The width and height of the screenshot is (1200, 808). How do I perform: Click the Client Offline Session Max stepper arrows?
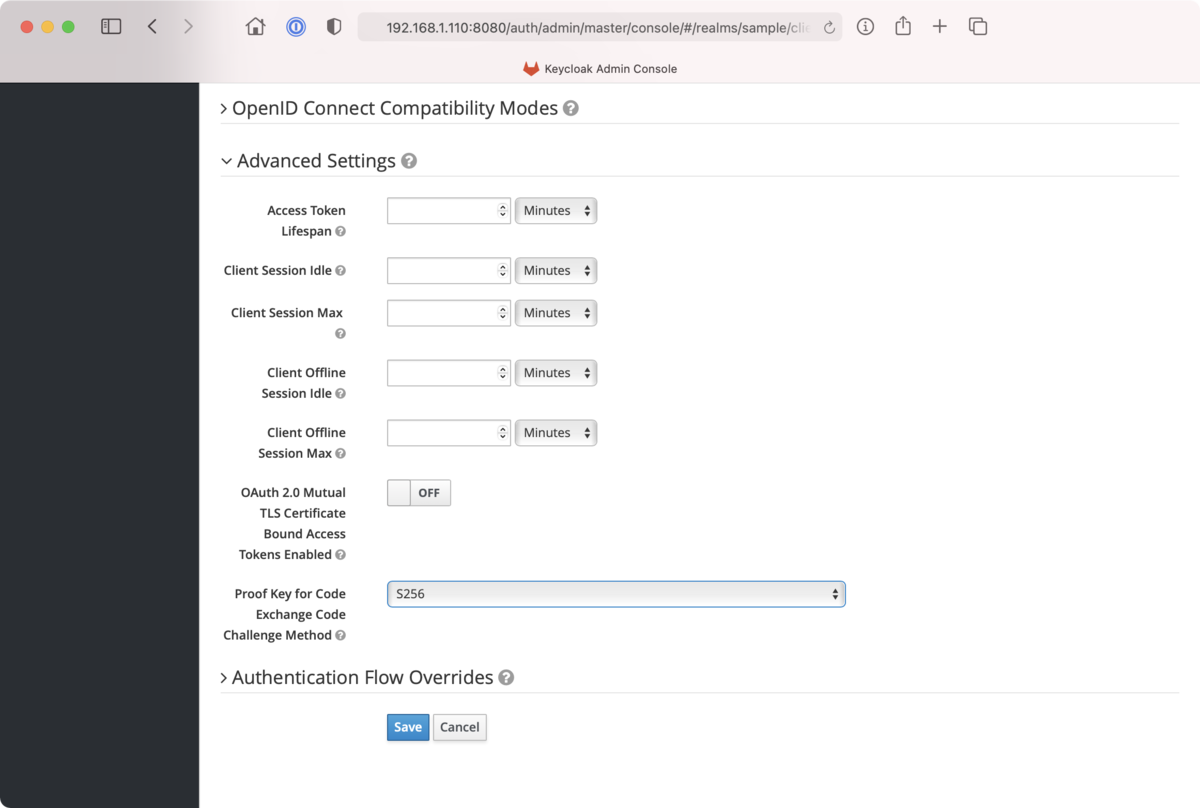point(503,433)
